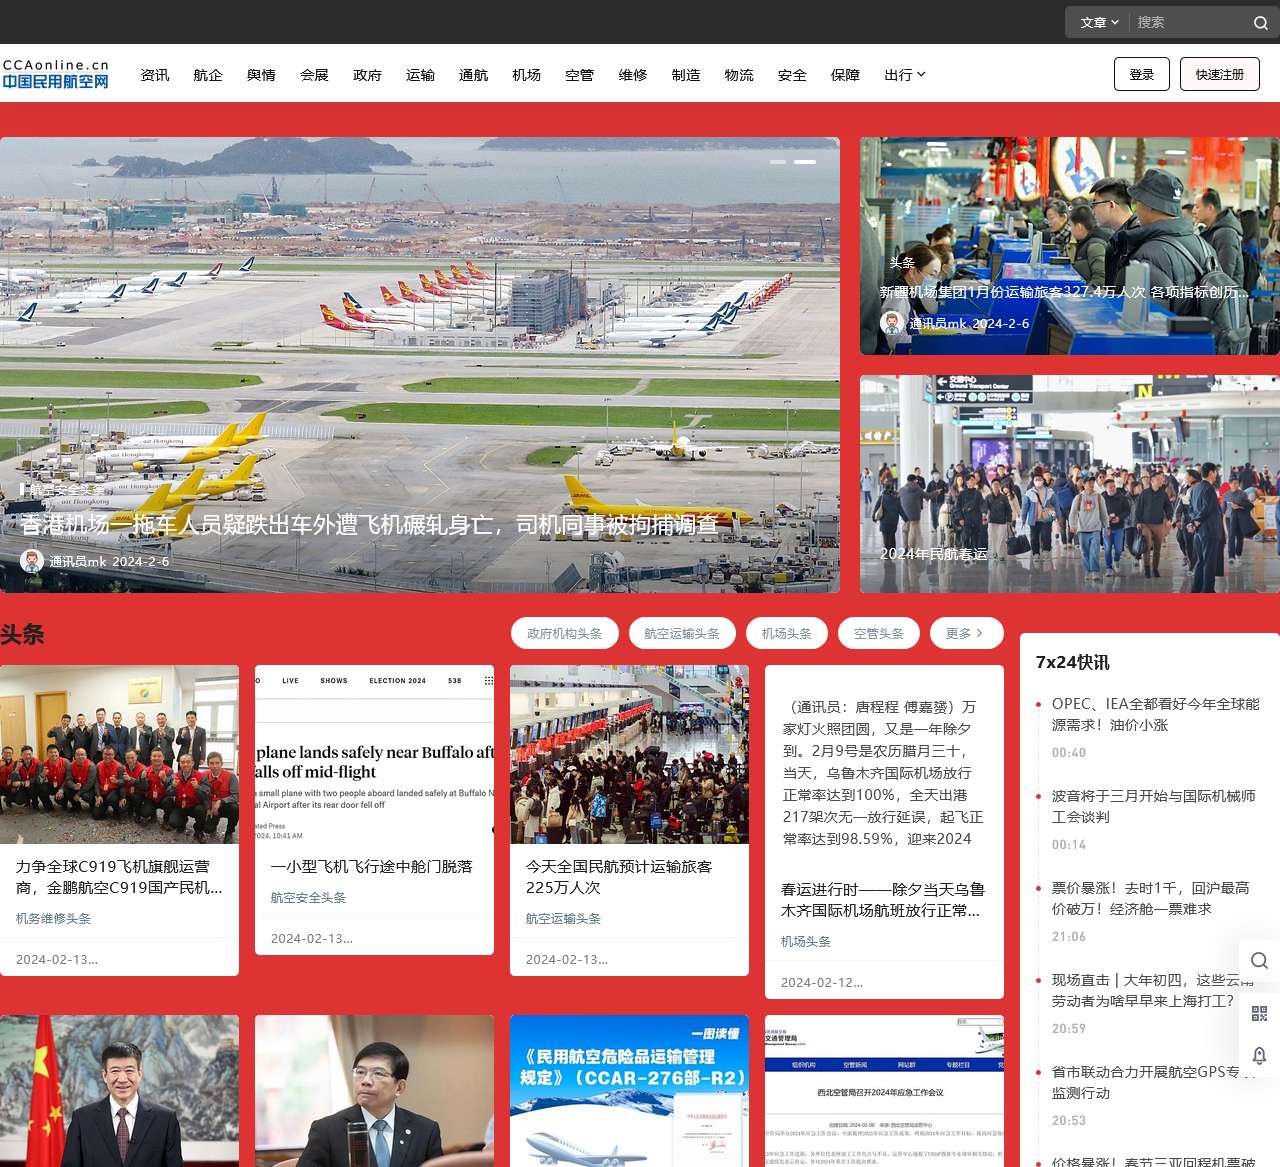
Task: Click the 机场头条 tag on the 春运进行时 card
Action: point(806,941)
